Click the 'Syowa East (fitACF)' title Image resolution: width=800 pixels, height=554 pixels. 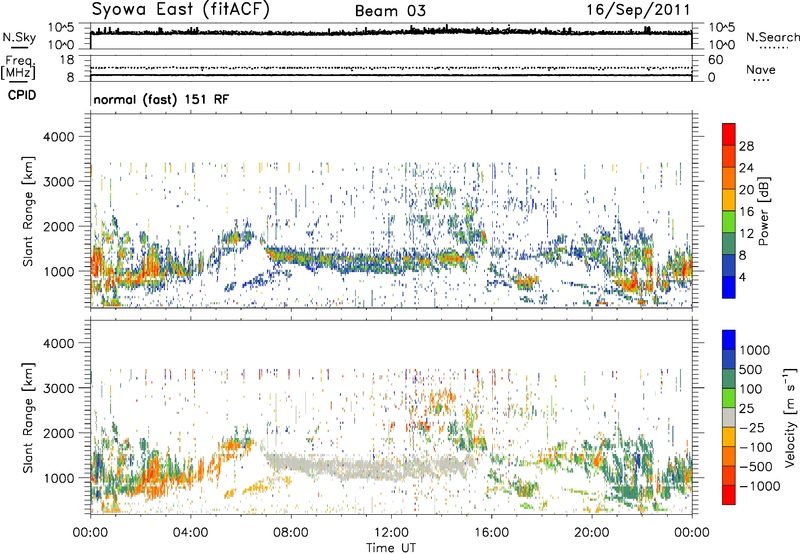click(x=180, y=10)
